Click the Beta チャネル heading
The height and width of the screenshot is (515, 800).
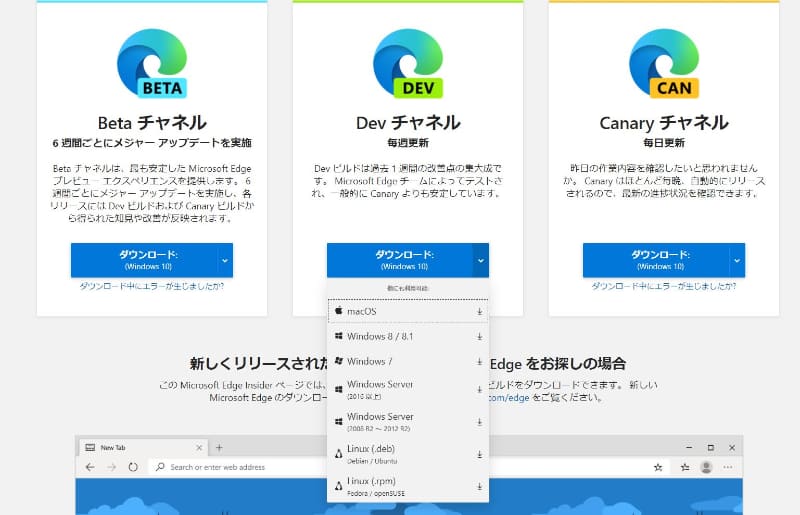point(152,122)
